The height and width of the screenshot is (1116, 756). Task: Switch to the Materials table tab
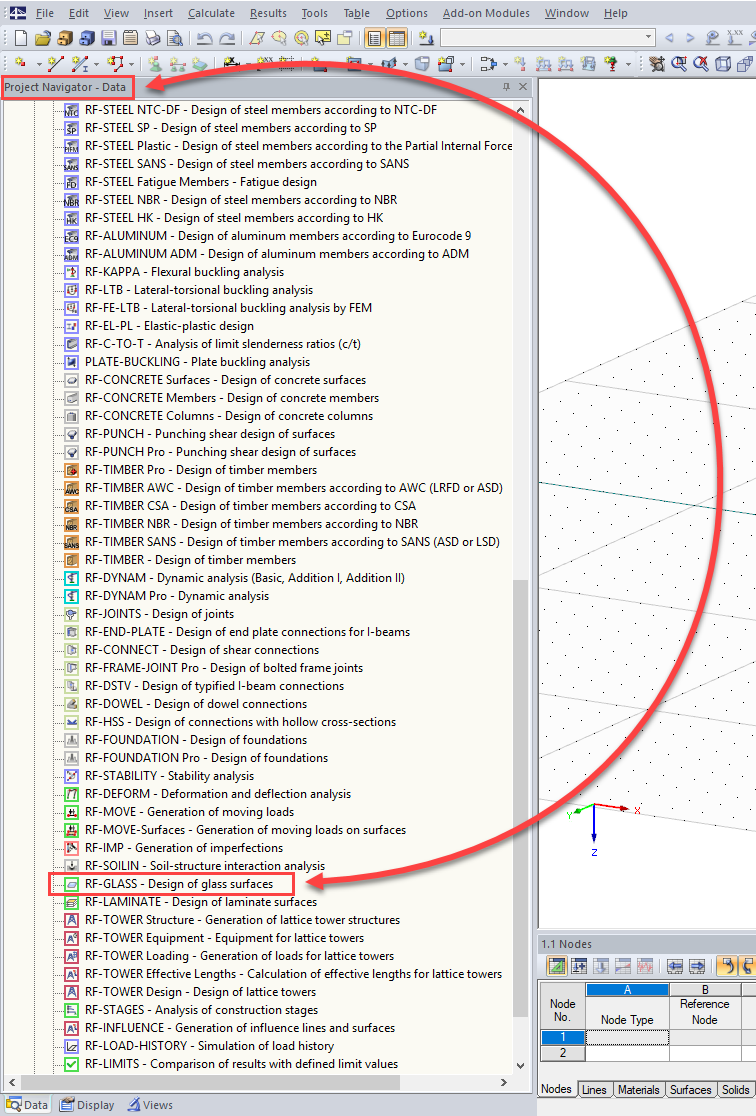click(639, 1090)
